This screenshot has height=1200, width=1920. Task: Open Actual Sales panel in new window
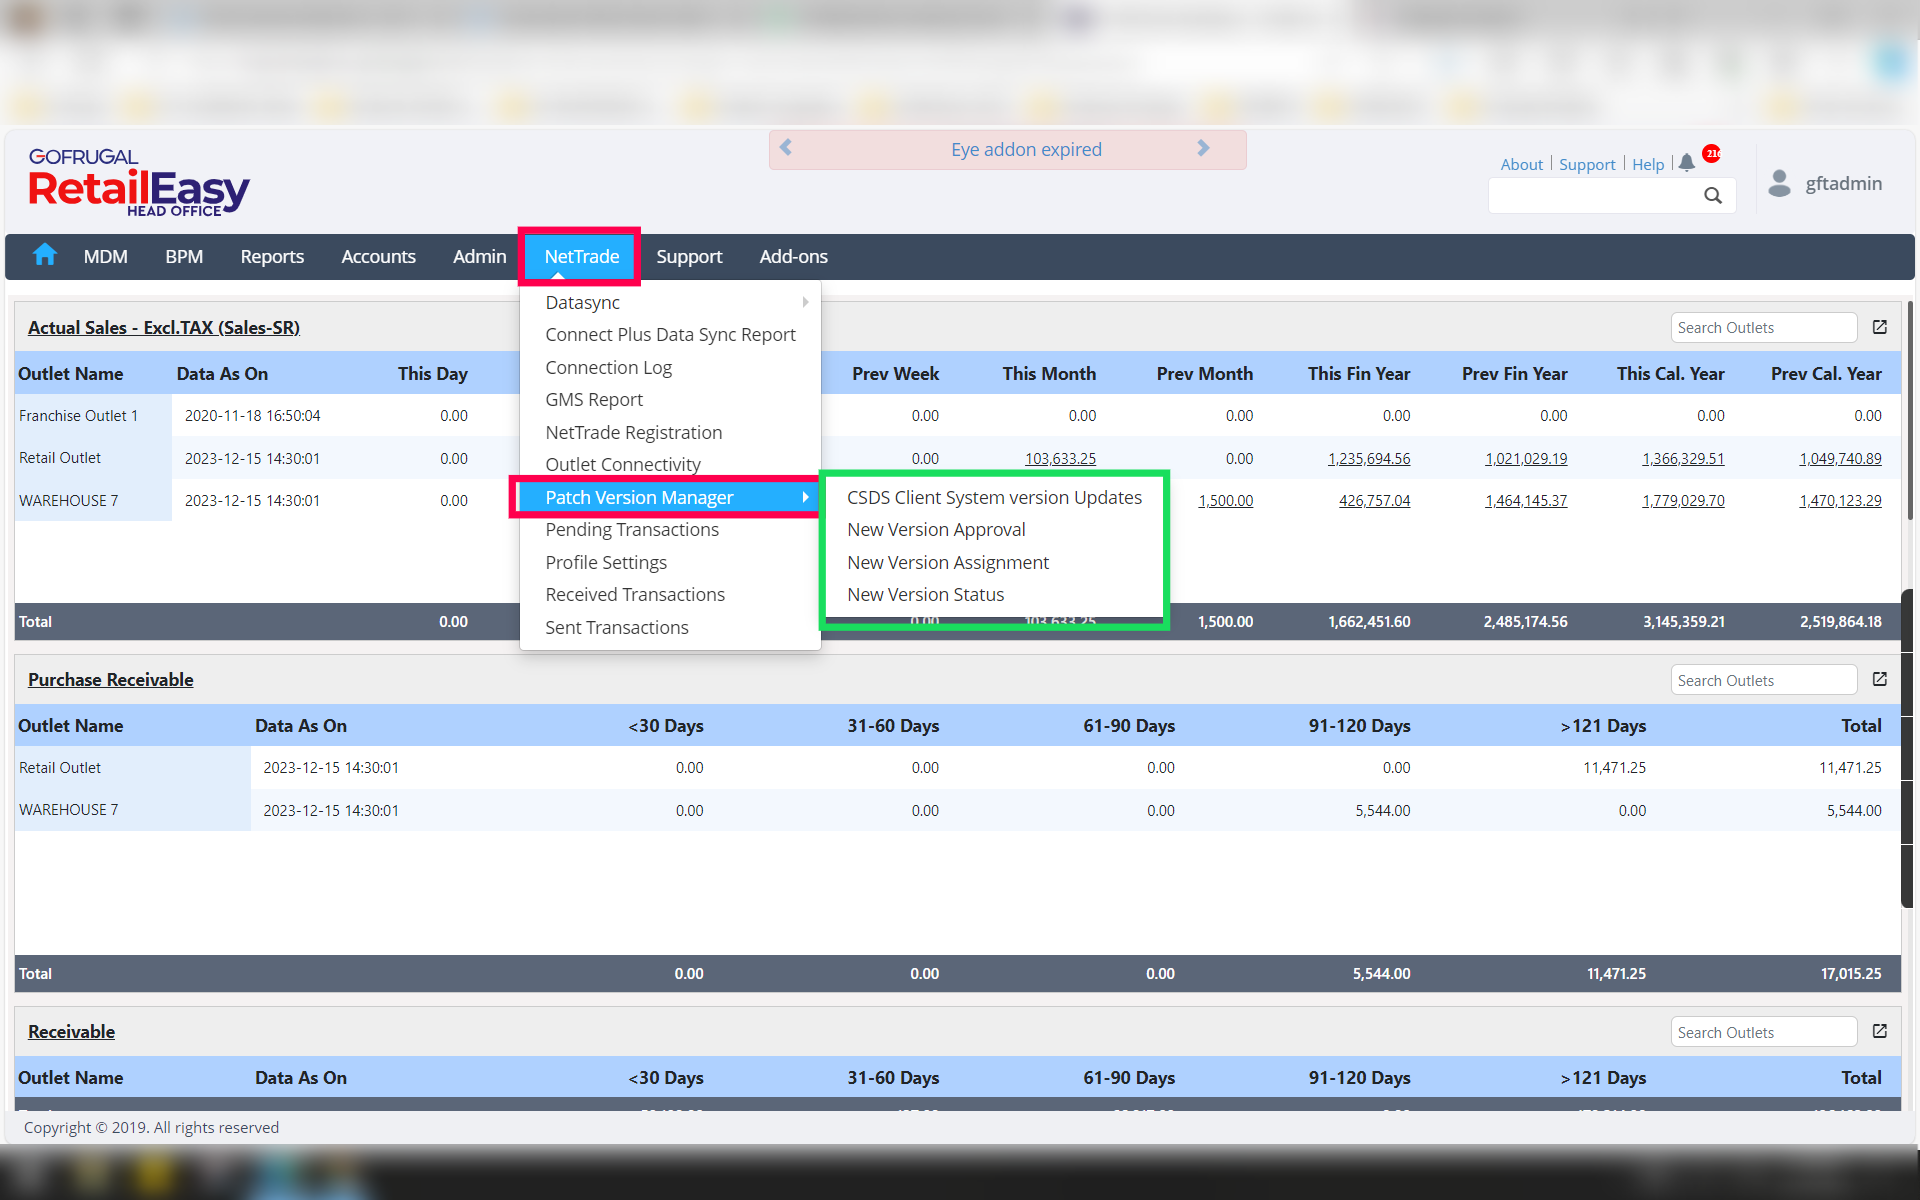click(x=1880, y=327)
